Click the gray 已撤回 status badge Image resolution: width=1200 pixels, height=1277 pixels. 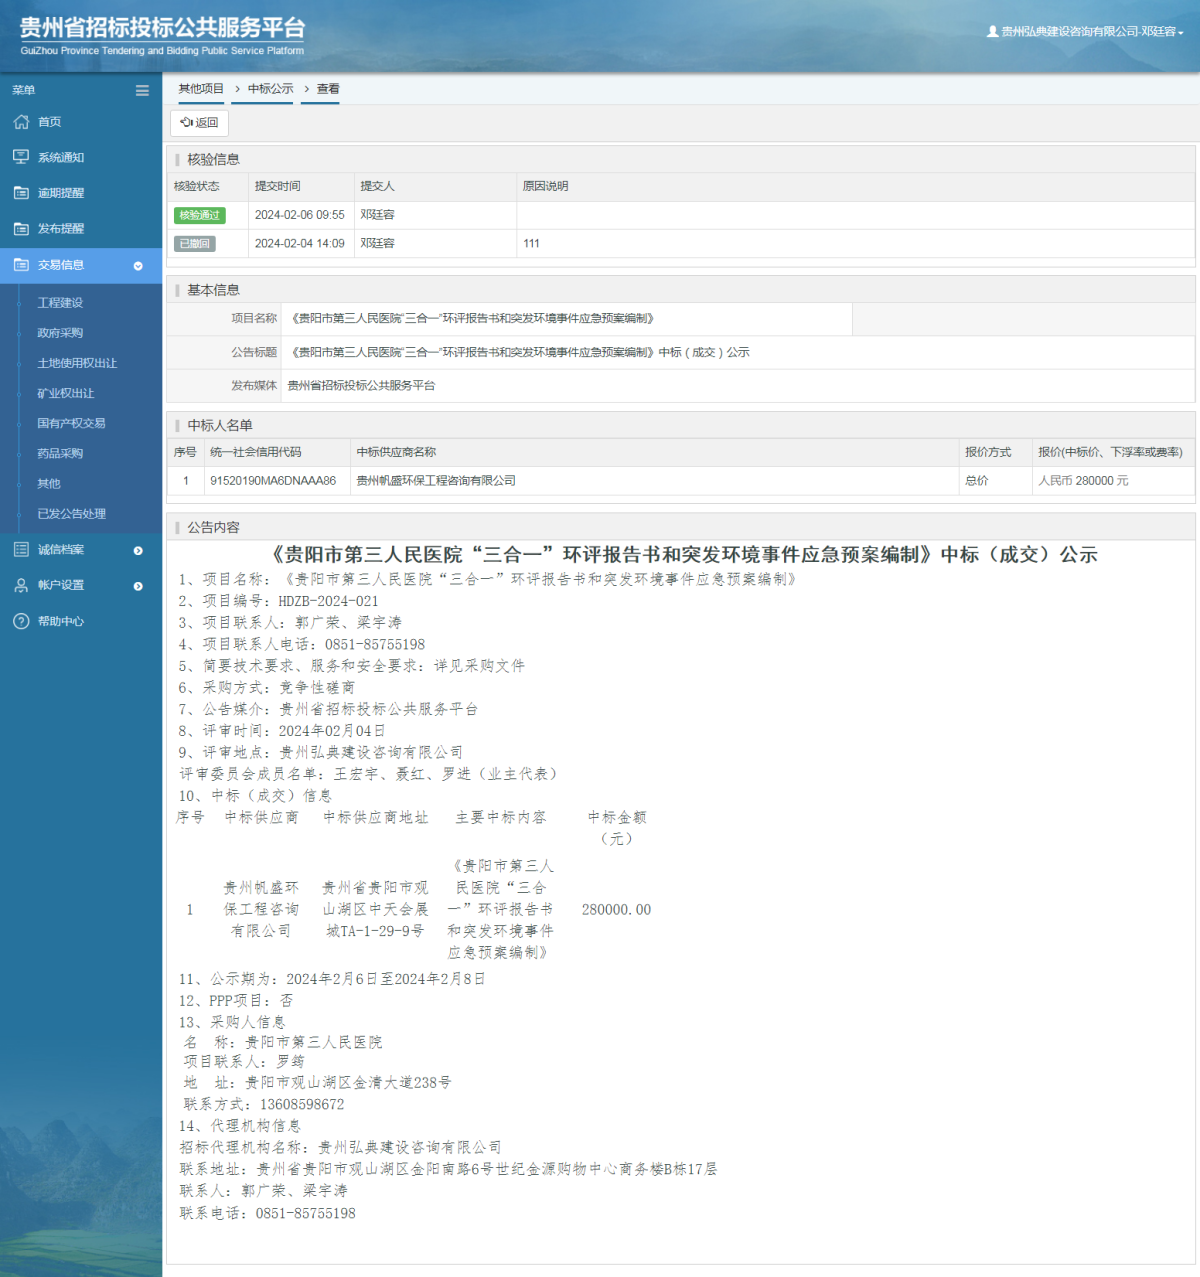point(195,243)
